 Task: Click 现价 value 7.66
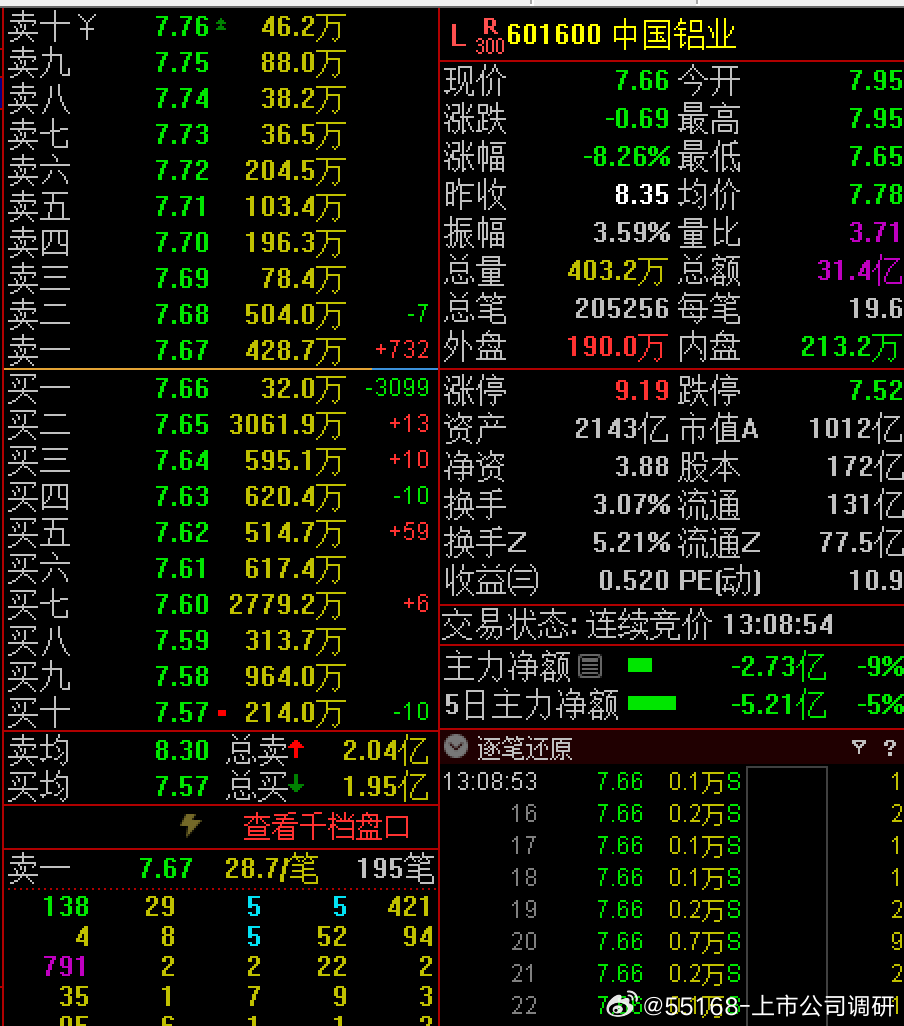pyautogui.click(x=642, y=81)
